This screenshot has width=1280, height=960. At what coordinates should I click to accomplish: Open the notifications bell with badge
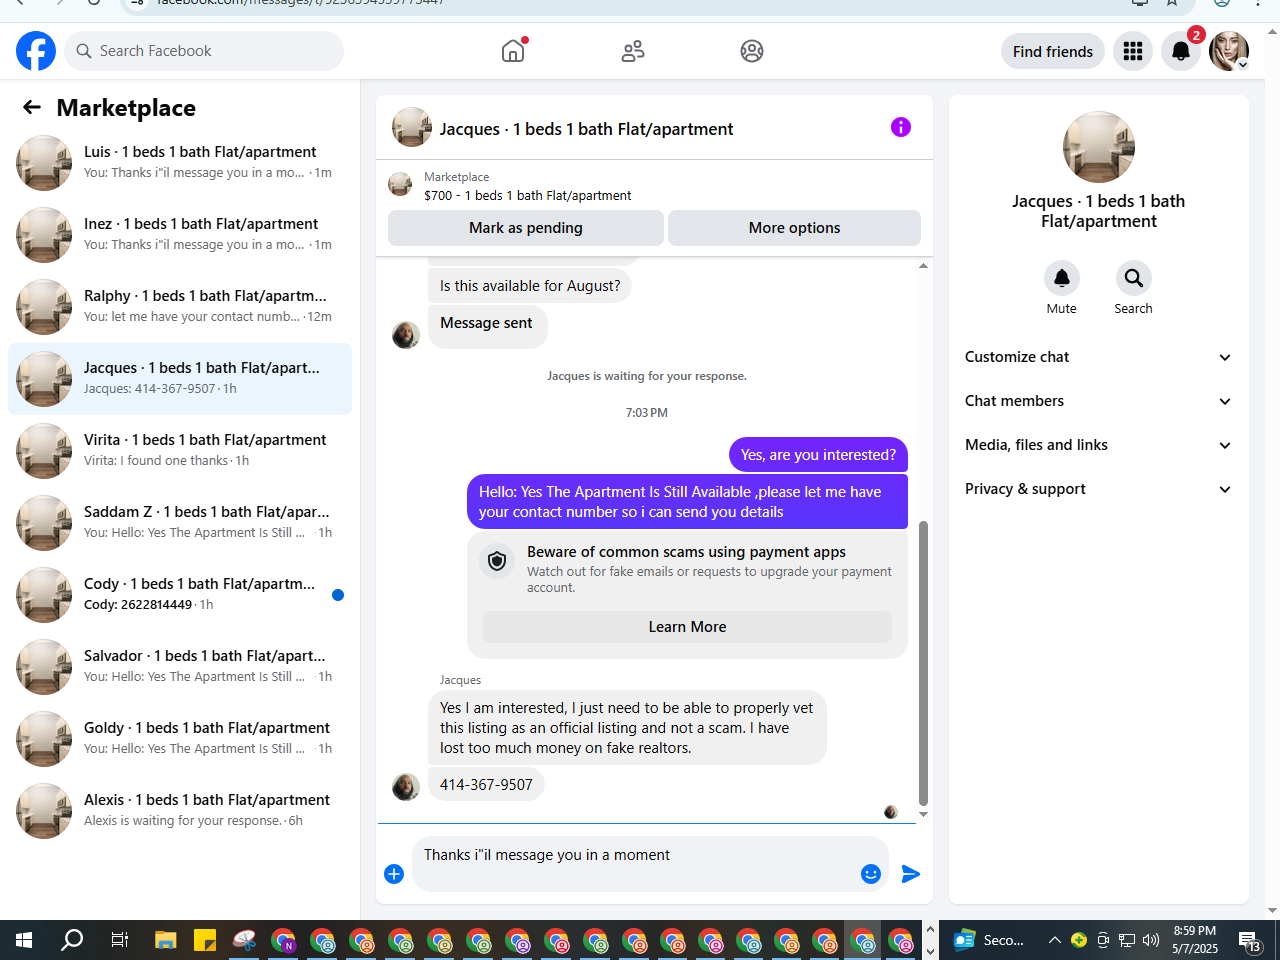click(1181, 51)
